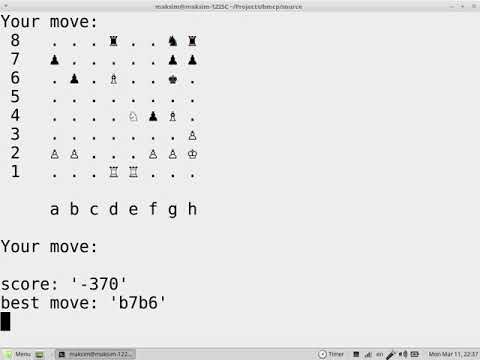
Task: Click rank label 8
Action: click(x=15, y=40)
